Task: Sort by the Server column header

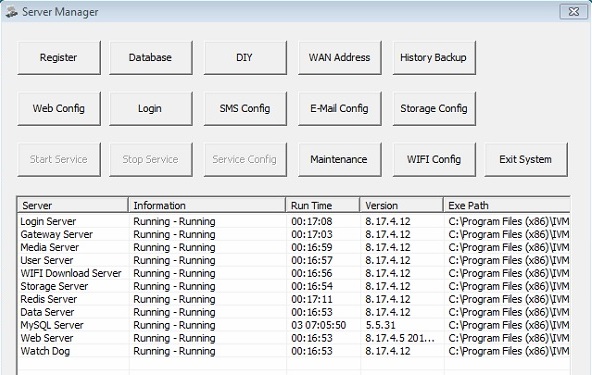Action: (x=73, y=205)
